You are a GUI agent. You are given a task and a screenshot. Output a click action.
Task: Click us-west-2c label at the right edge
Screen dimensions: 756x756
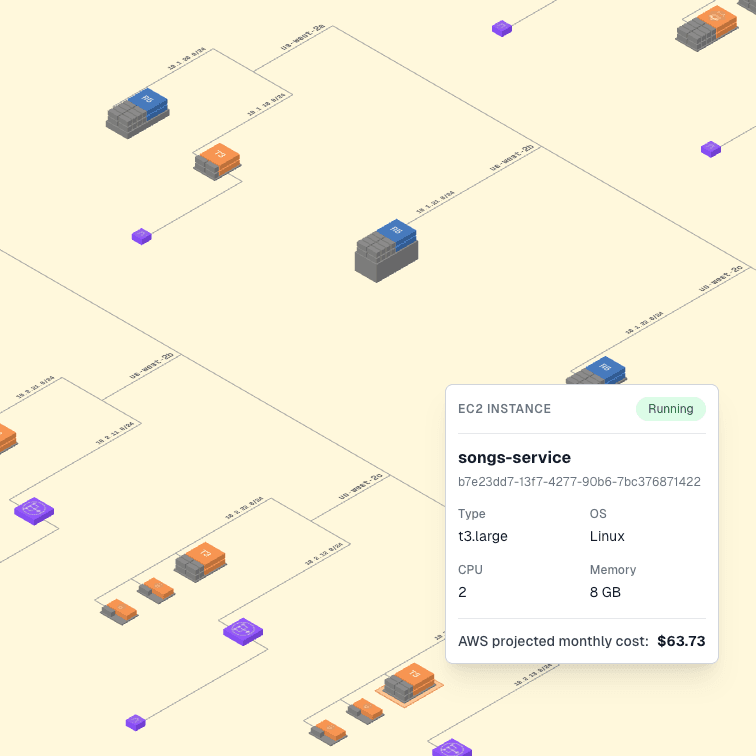(721, 278)
